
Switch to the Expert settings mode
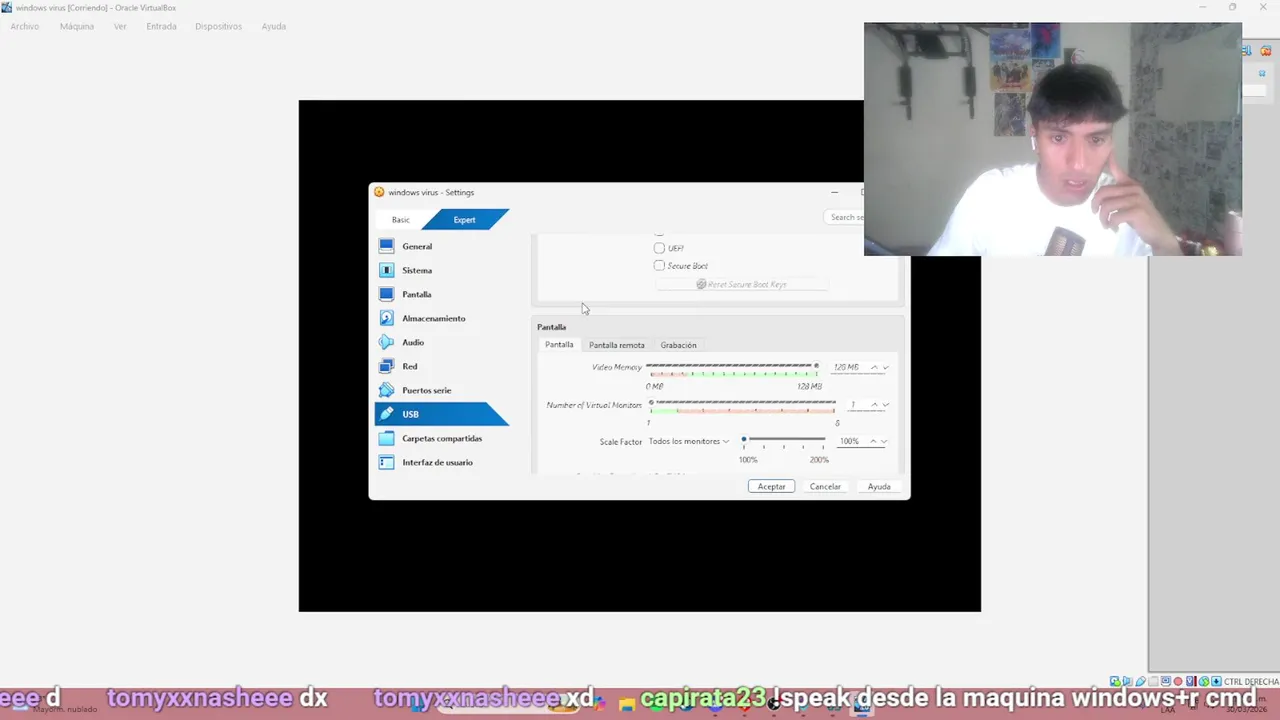[464, 220]
